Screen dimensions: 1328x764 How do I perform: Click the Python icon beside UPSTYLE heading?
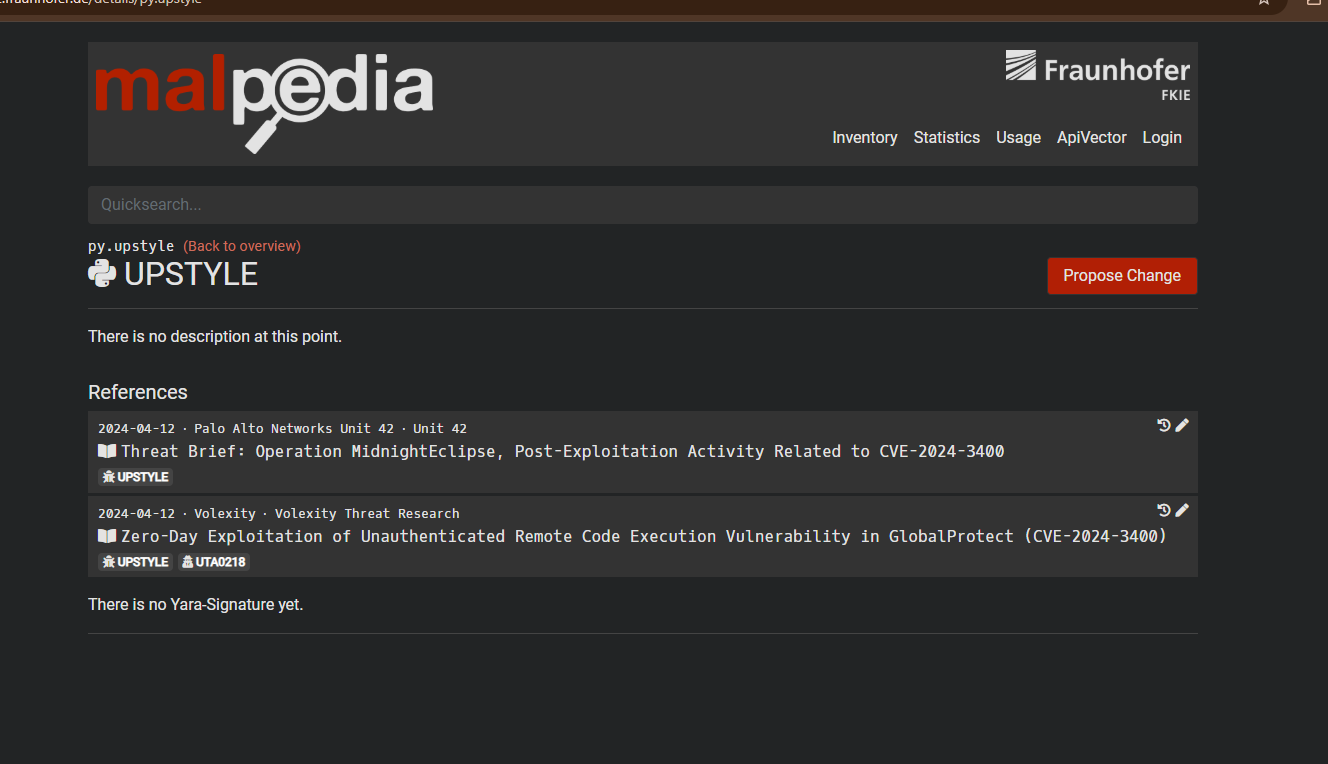click(x=102, y=273)
